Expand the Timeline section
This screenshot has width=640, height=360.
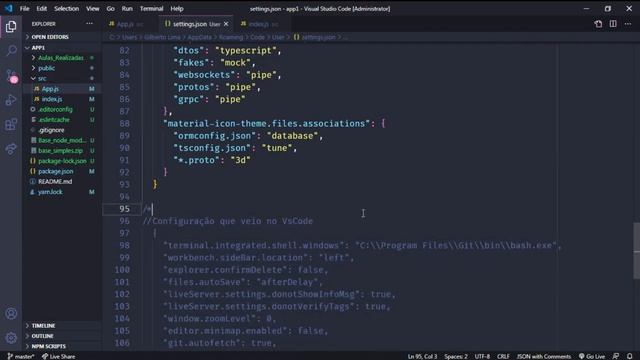[x=61, y=326]
